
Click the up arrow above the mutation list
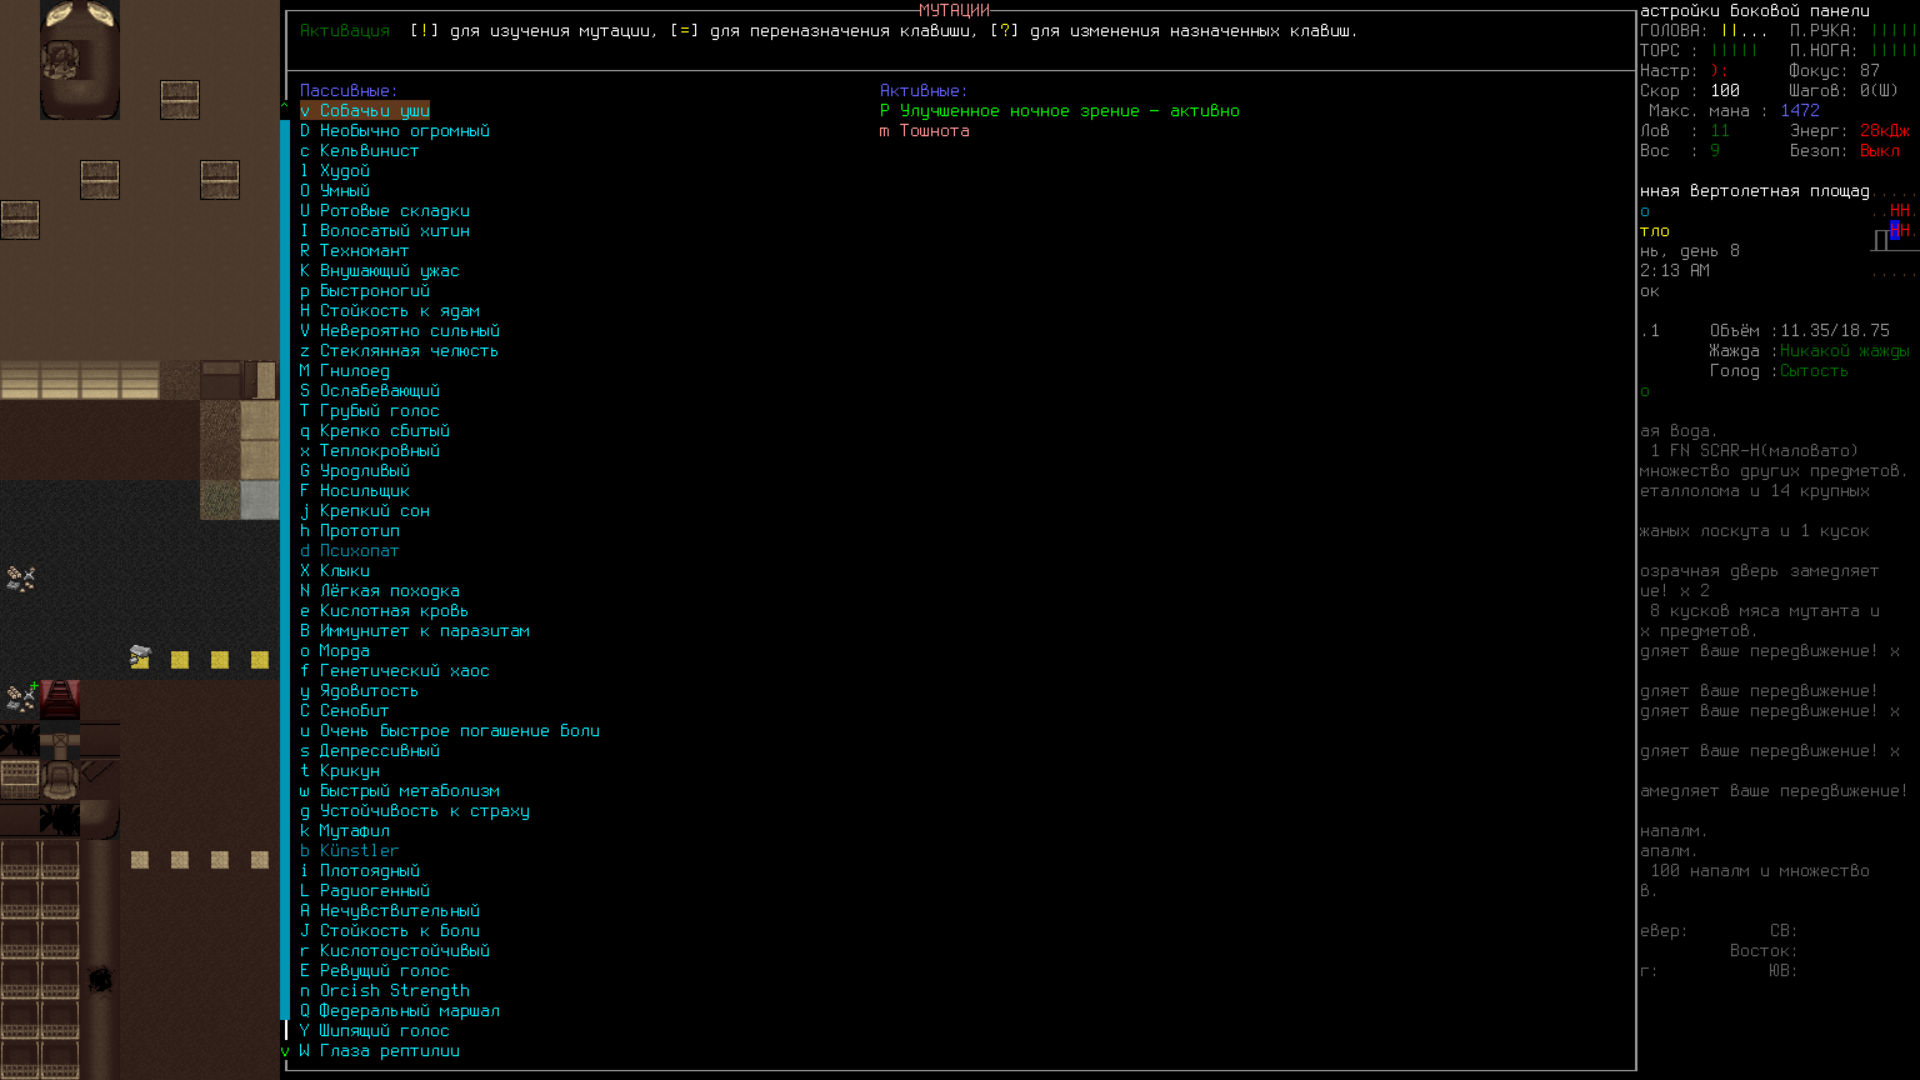click(285, 104)
